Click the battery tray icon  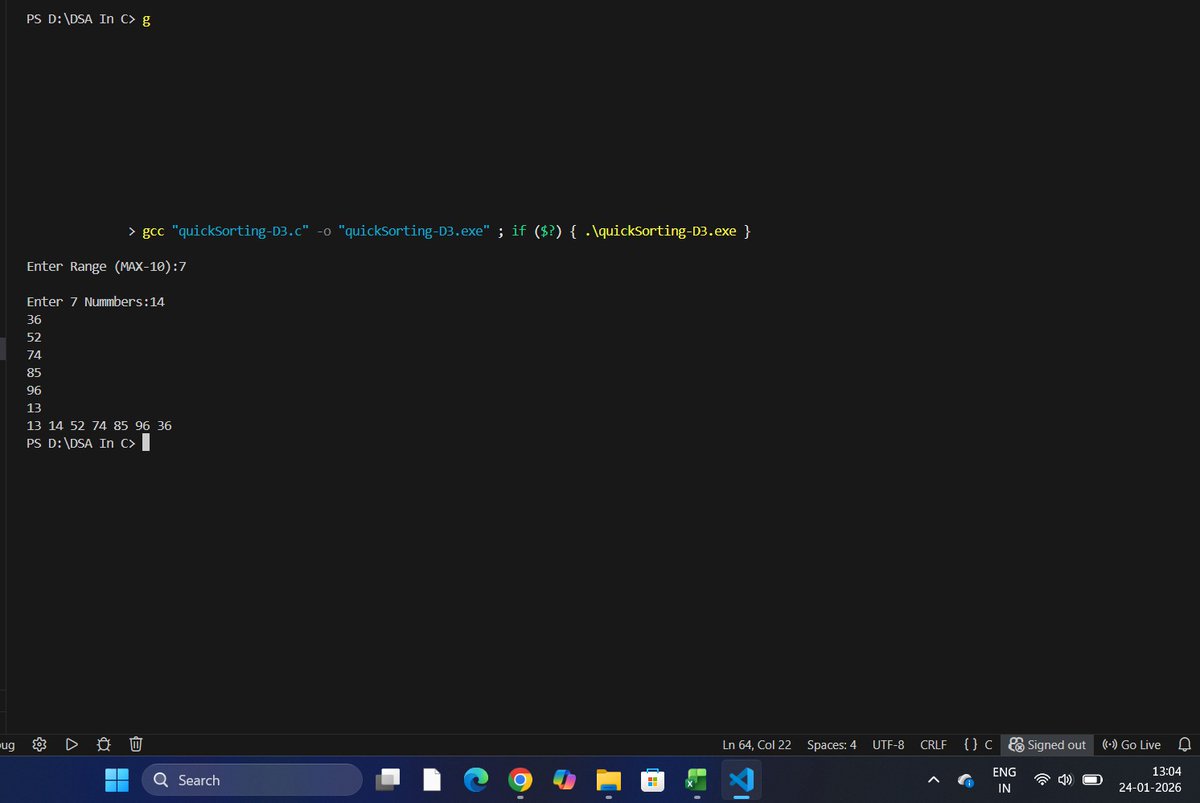tap(1092, 780)
